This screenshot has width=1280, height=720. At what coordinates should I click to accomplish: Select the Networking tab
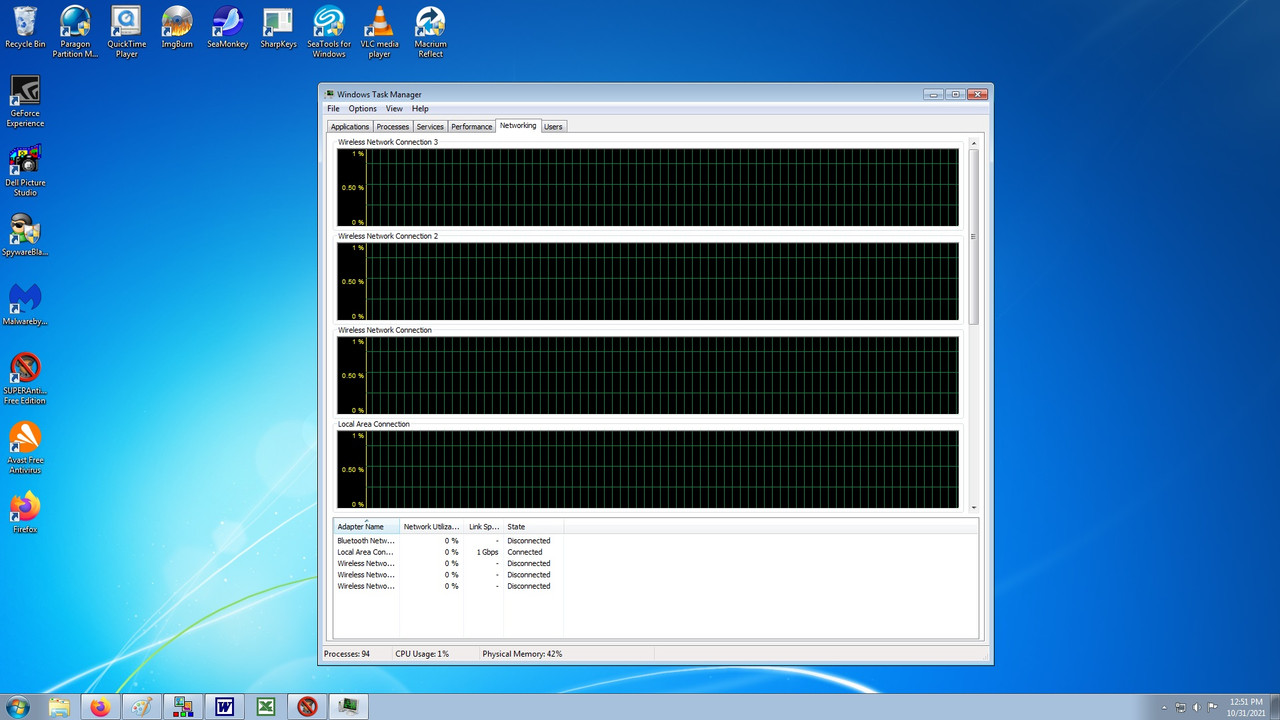518,126
